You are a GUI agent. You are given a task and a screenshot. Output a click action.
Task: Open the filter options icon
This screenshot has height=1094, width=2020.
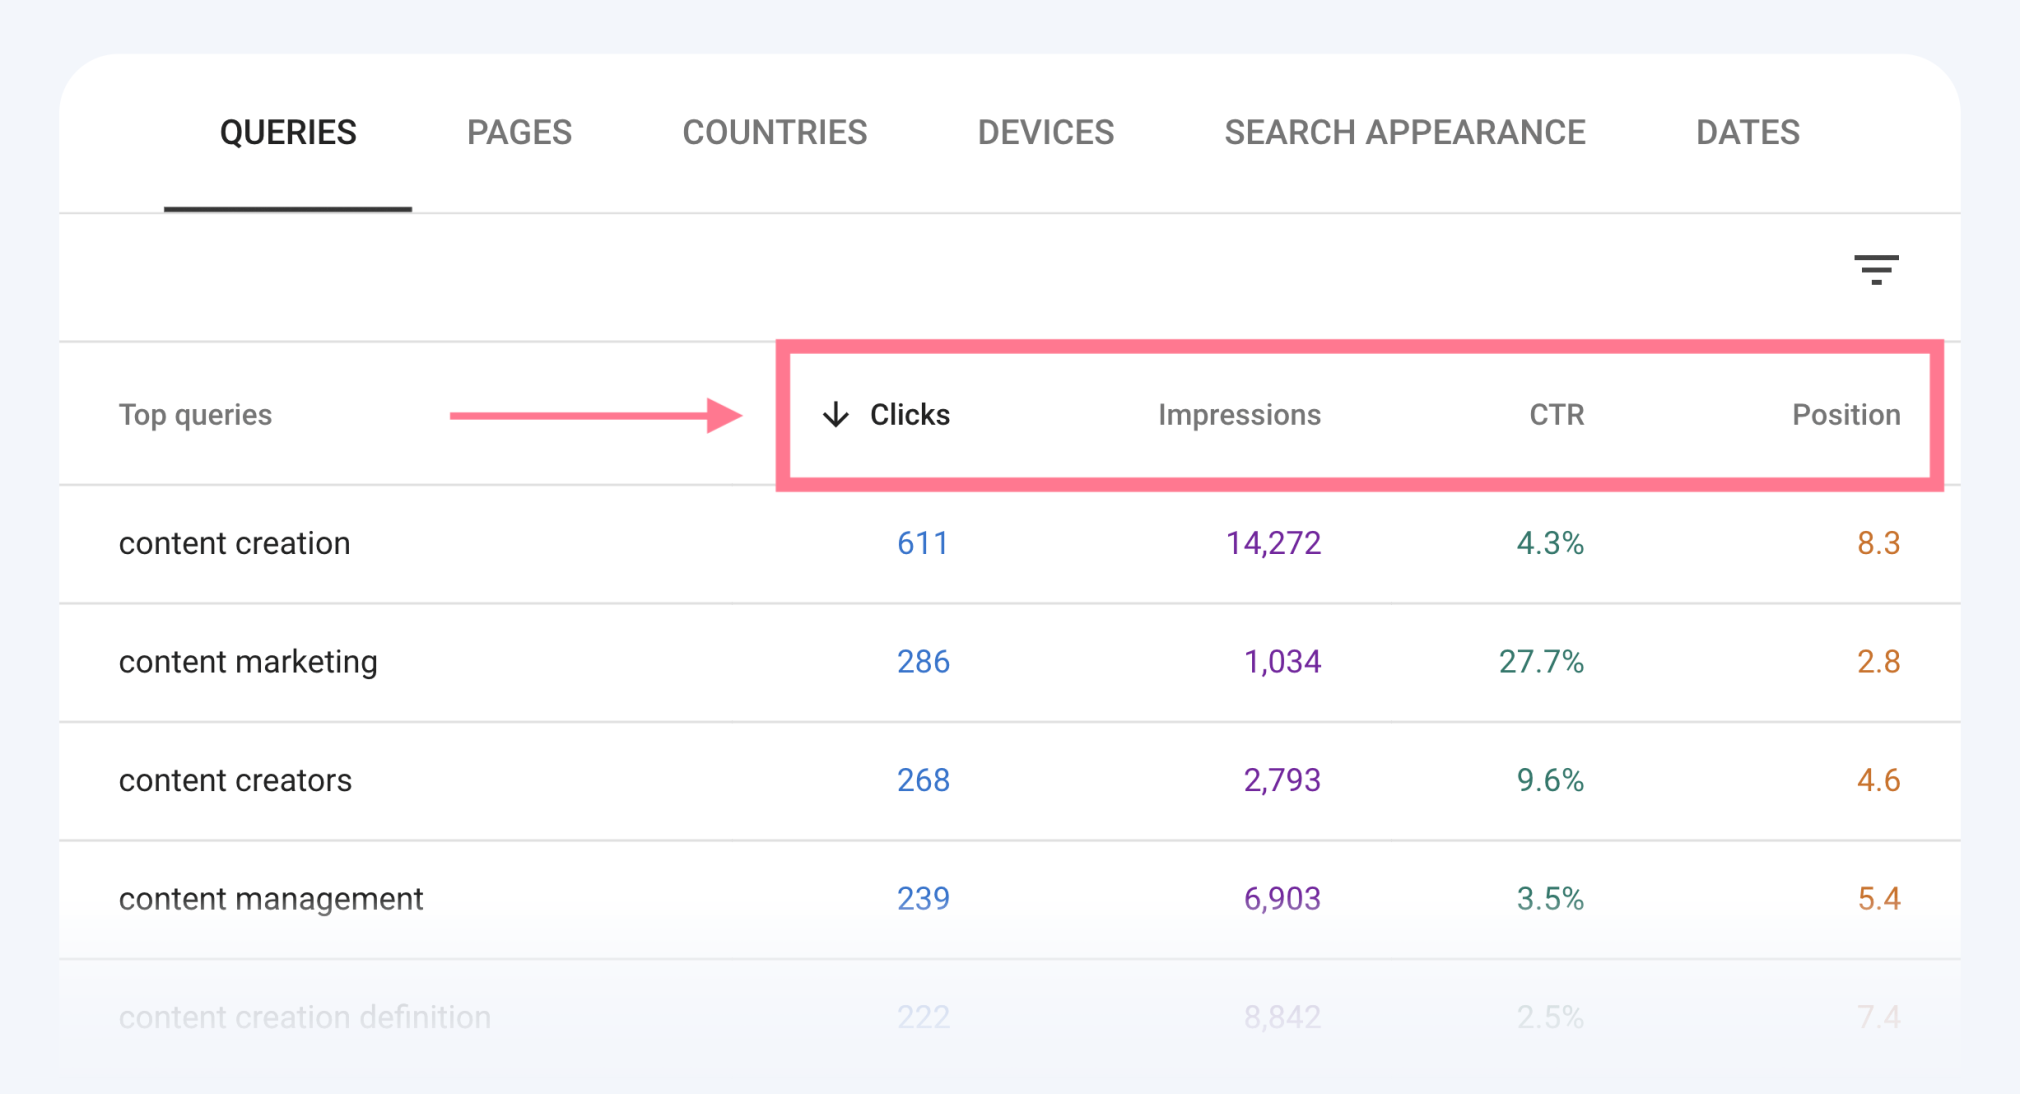point(1878,270)
